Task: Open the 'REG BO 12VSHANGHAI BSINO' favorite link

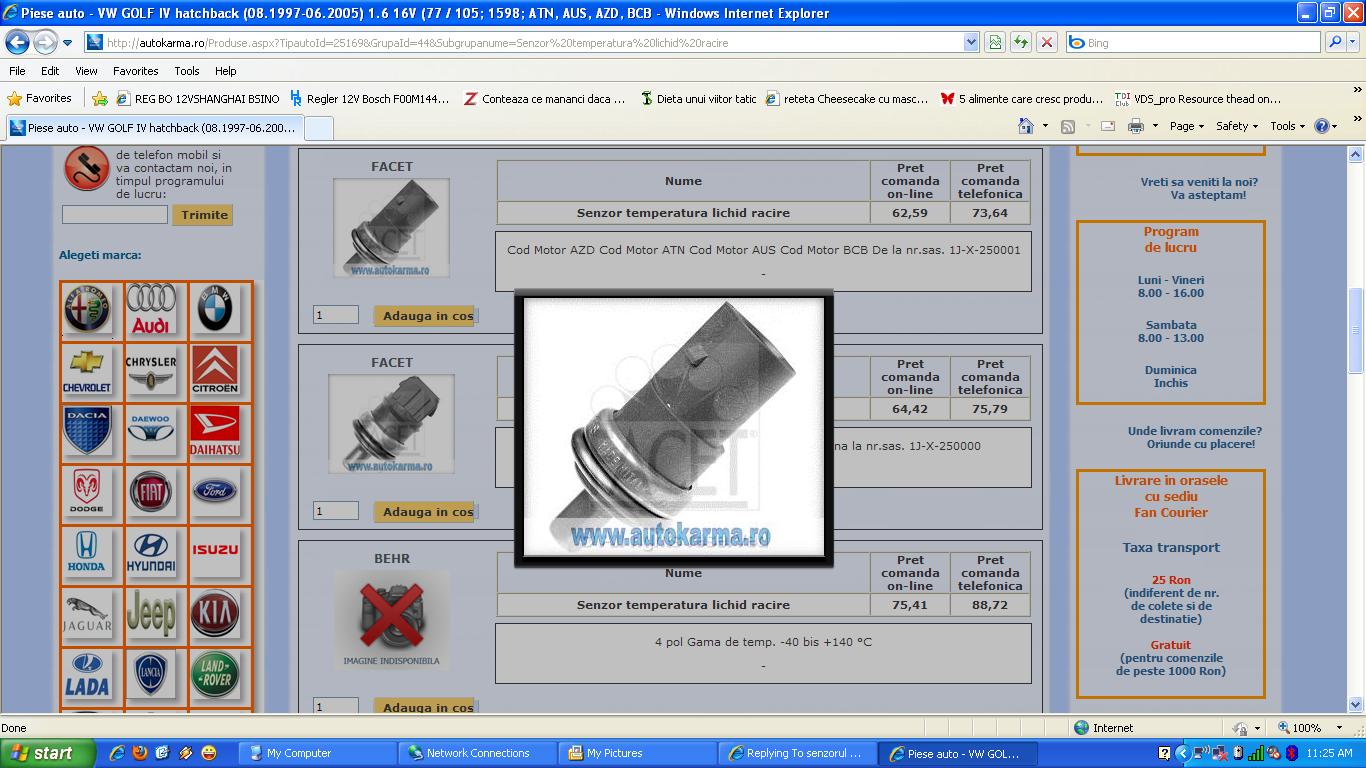Action: pyautogui.click(x=199, y=99)
